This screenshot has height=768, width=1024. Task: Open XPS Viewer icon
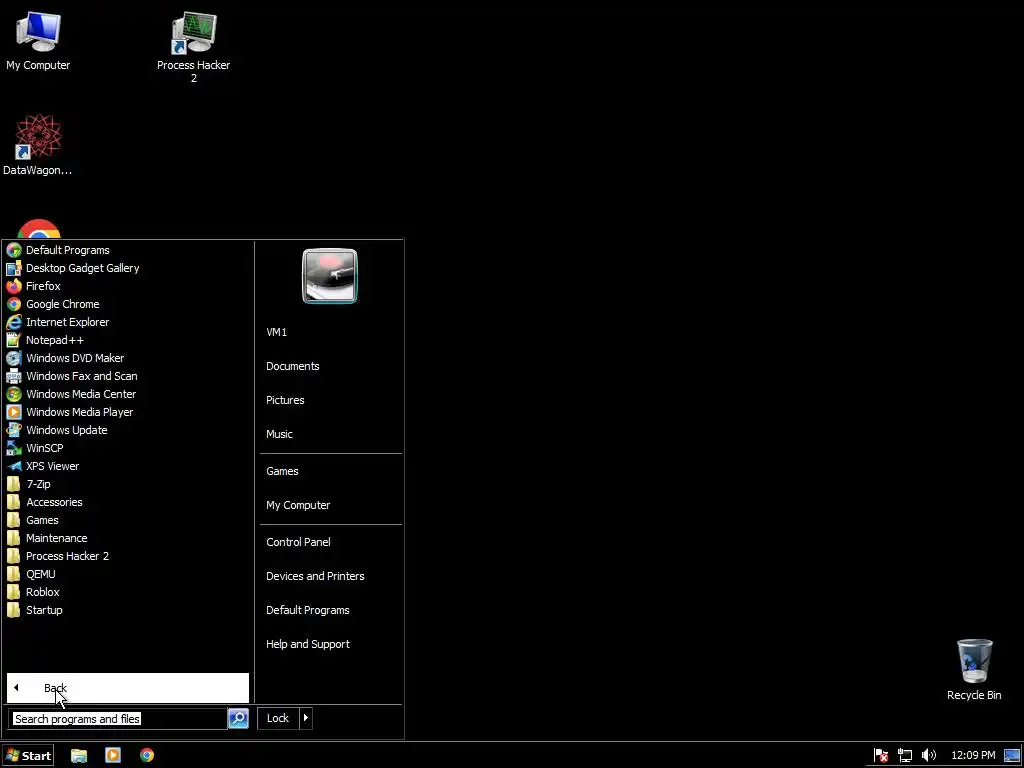pyautogui.click(x=14, y=466)
